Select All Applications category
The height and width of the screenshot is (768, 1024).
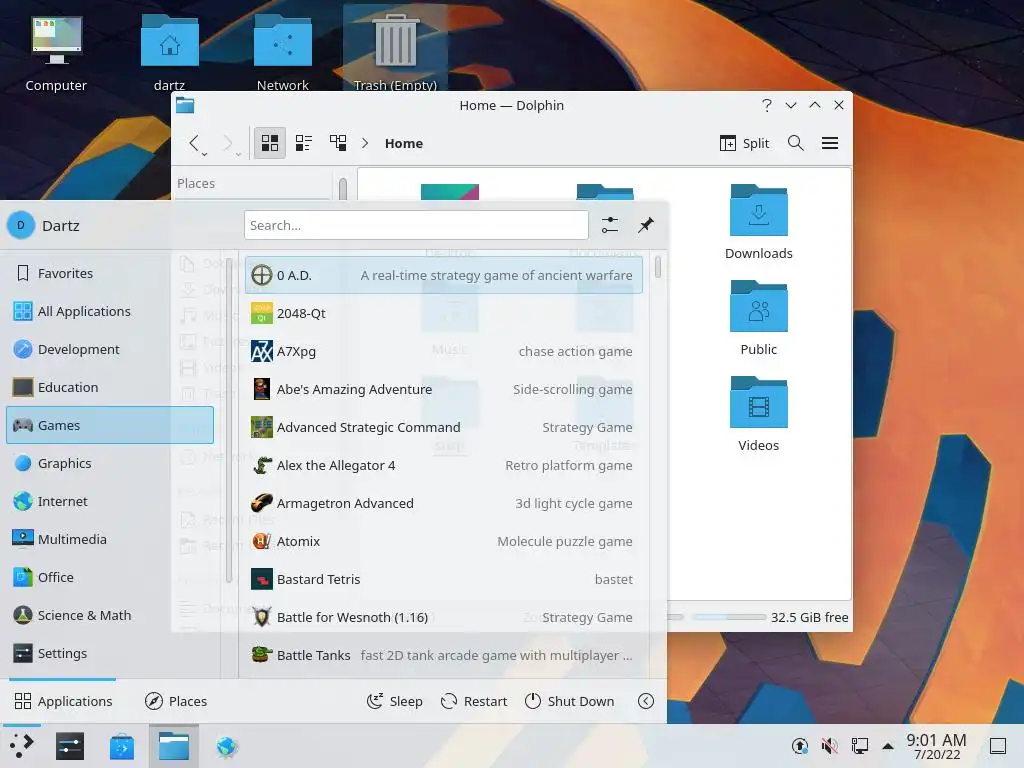[x=110, y=311]
